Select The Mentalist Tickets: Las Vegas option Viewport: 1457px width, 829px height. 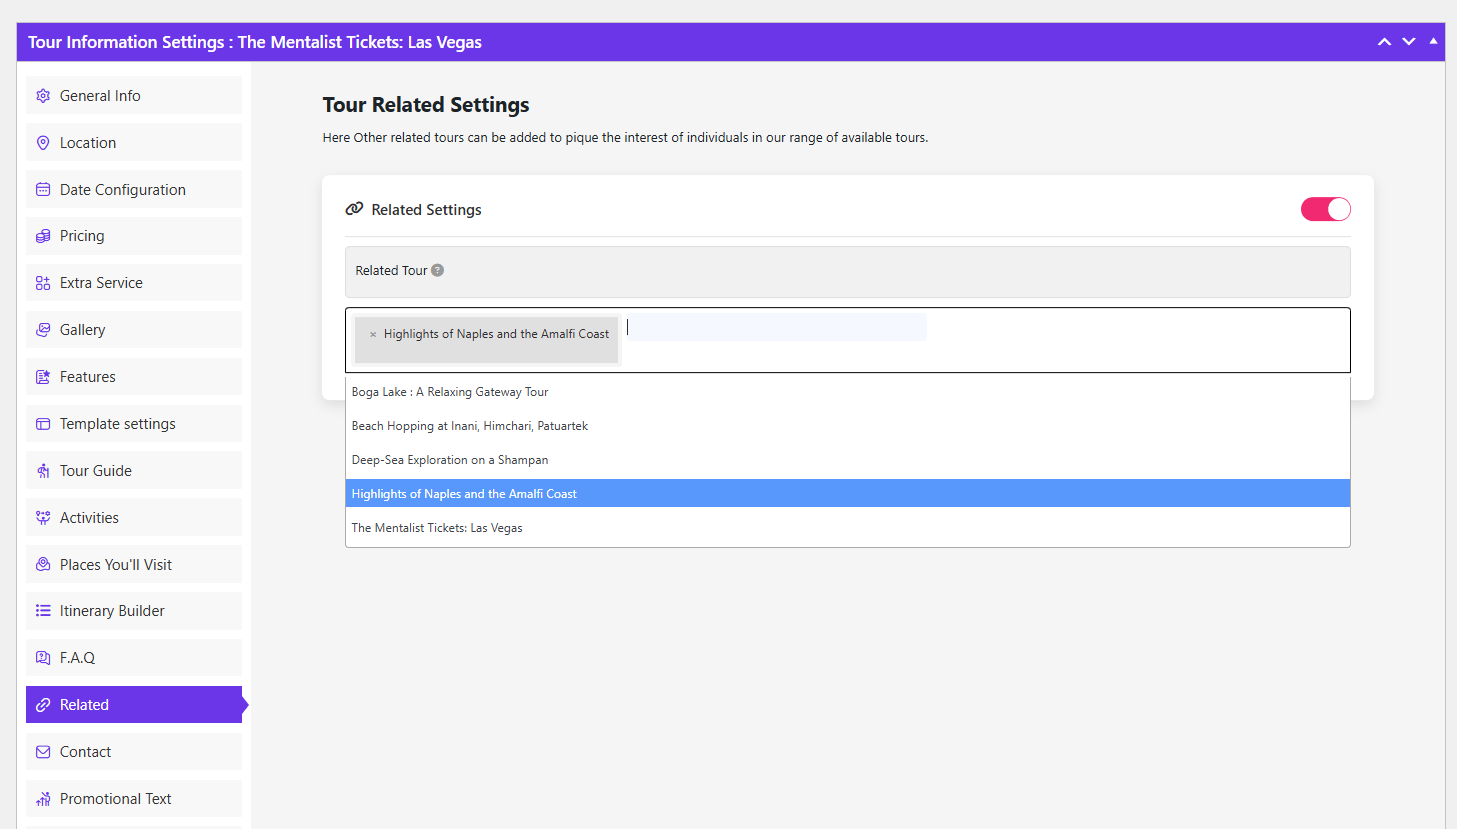[x=437, y=528]
